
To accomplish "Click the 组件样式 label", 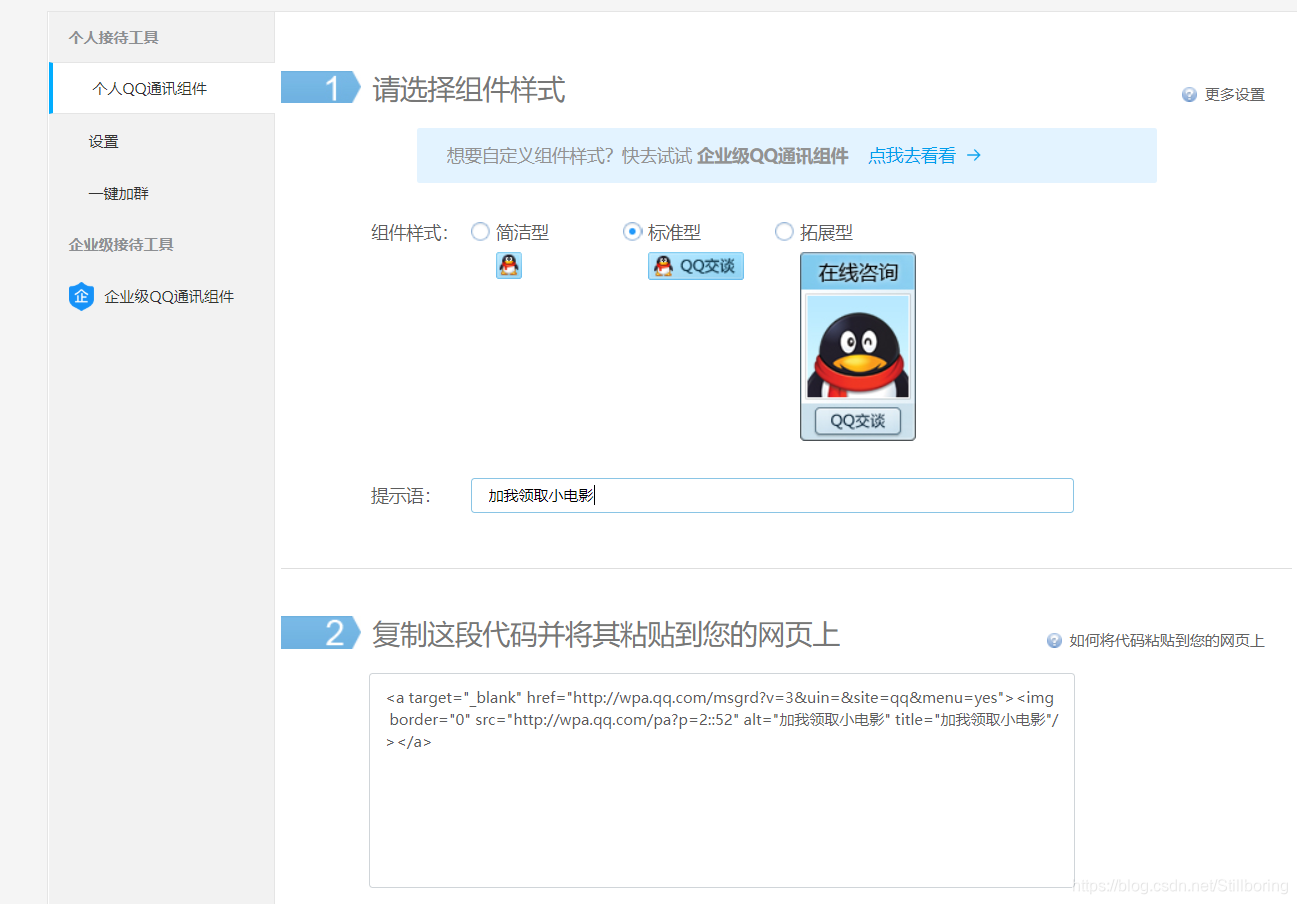I will [409, 233].
